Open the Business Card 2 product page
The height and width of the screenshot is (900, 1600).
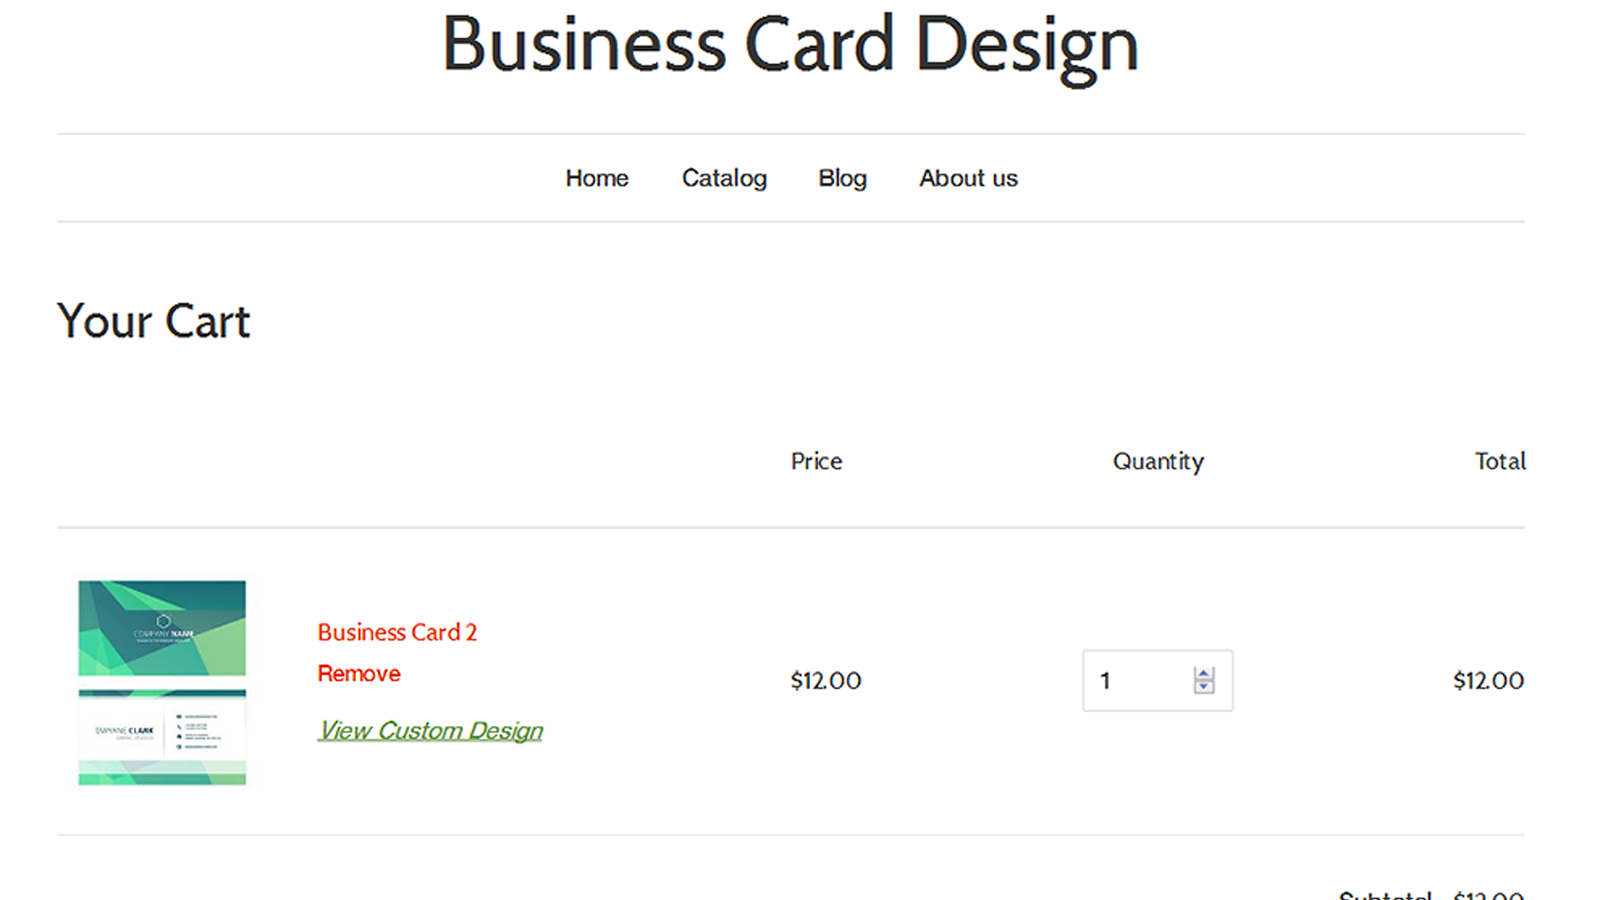point(396,632)
